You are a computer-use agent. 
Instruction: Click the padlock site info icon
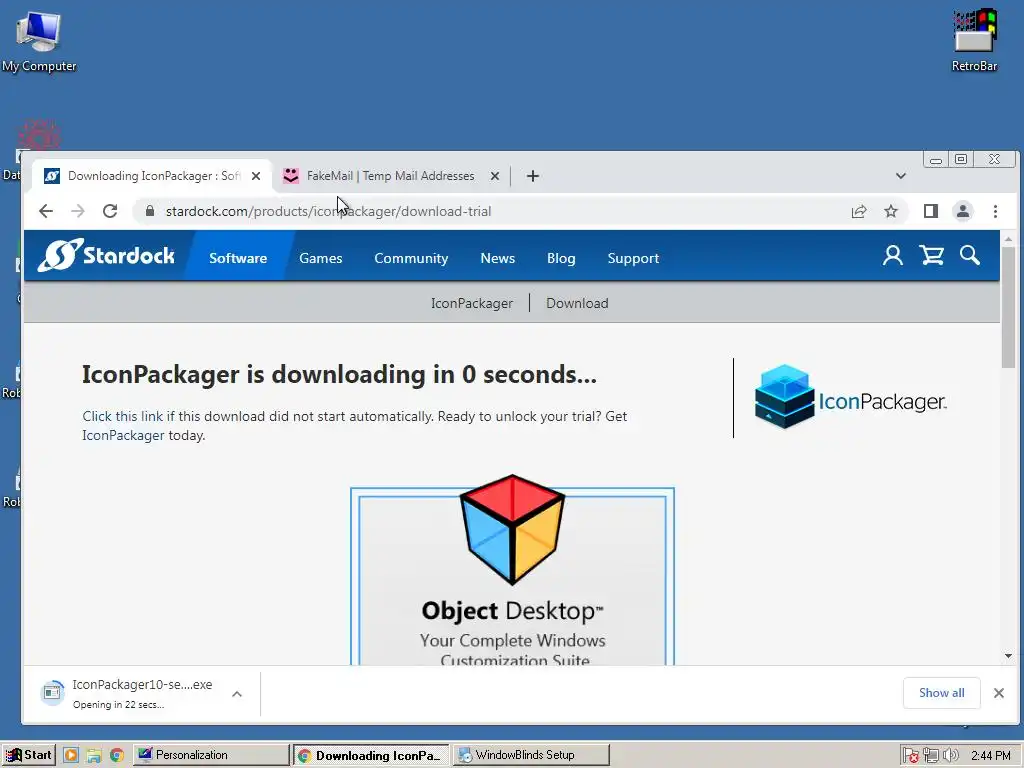tap(150, 211)
